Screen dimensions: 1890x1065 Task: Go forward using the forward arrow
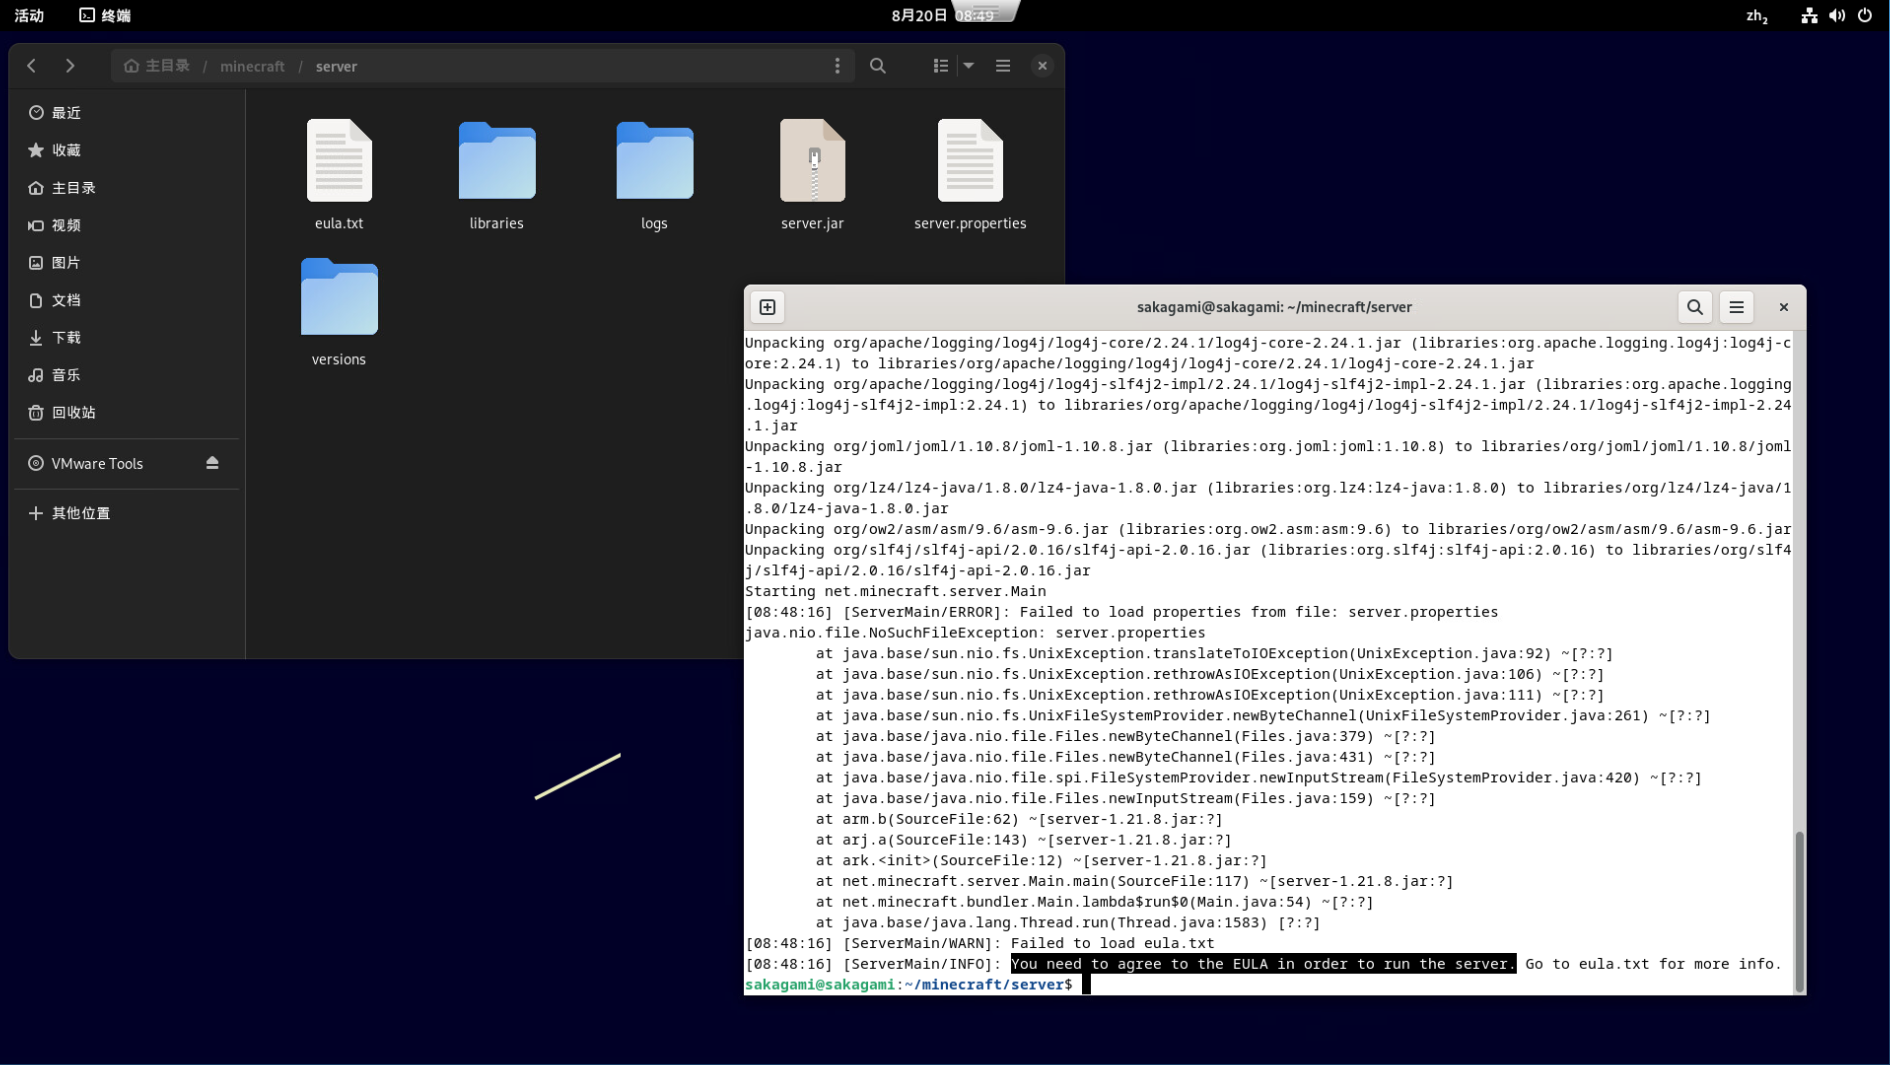pos(70,66)
